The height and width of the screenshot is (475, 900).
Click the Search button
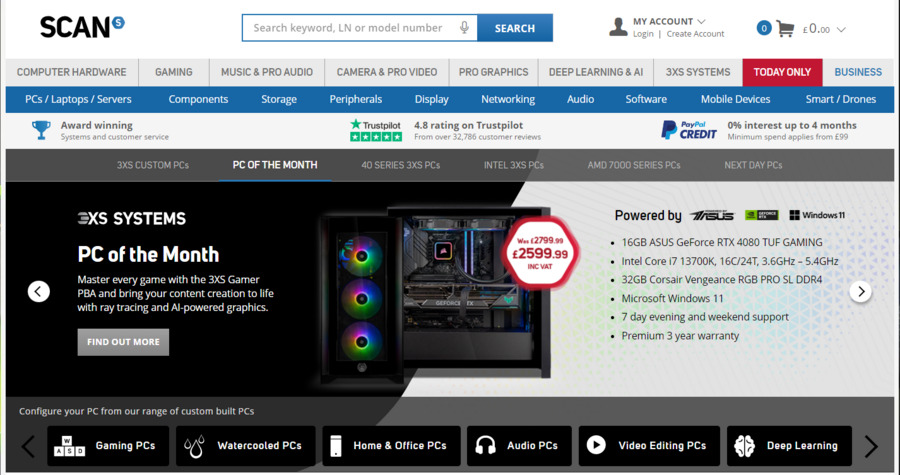pos(515,28)
